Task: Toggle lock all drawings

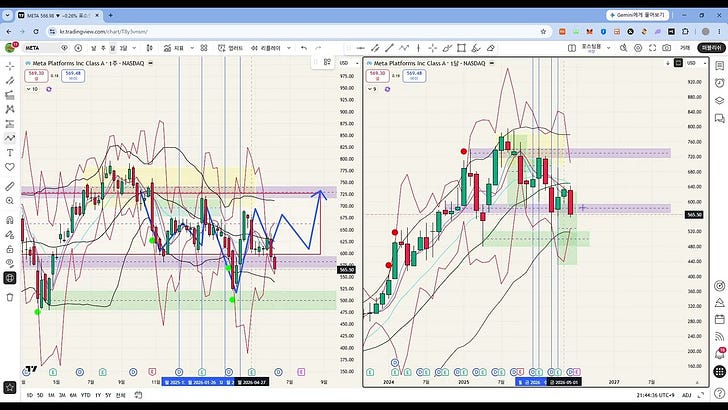Action: [x=10, y=249]
